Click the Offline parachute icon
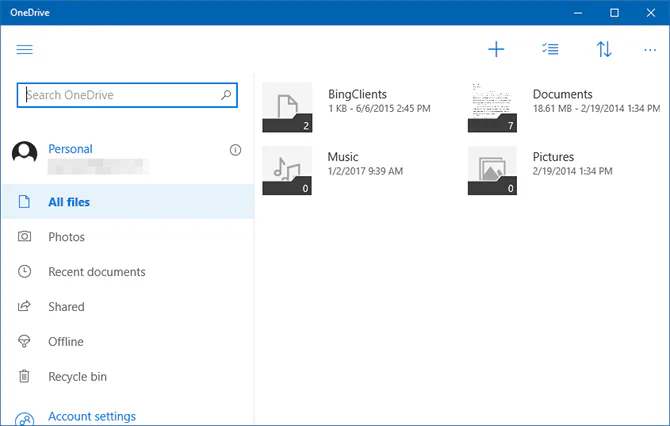 [24, 341]
